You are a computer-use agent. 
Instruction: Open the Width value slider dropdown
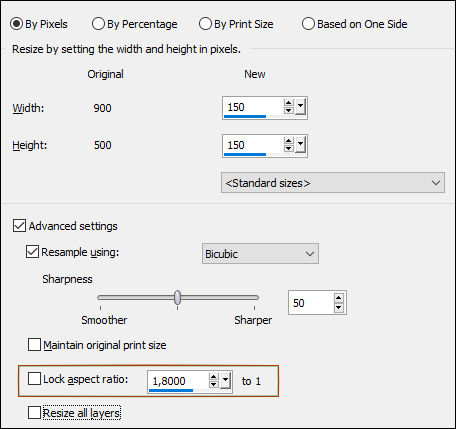point(300,107)
